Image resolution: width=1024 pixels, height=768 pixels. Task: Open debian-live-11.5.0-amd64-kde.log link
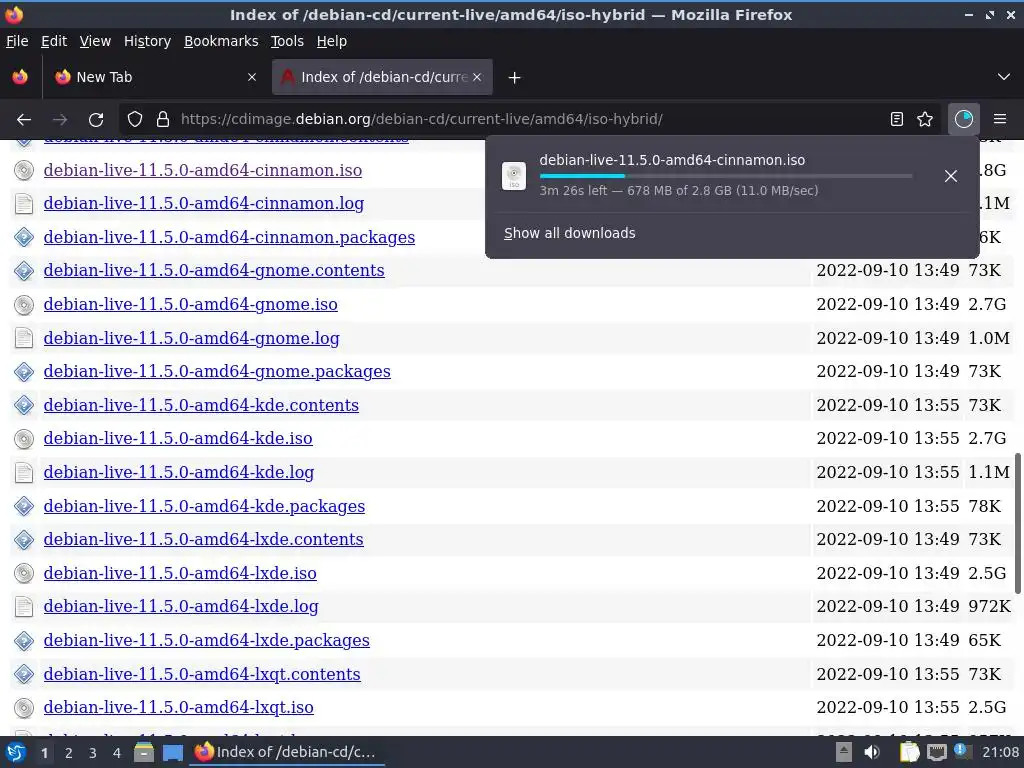point(178,472)
